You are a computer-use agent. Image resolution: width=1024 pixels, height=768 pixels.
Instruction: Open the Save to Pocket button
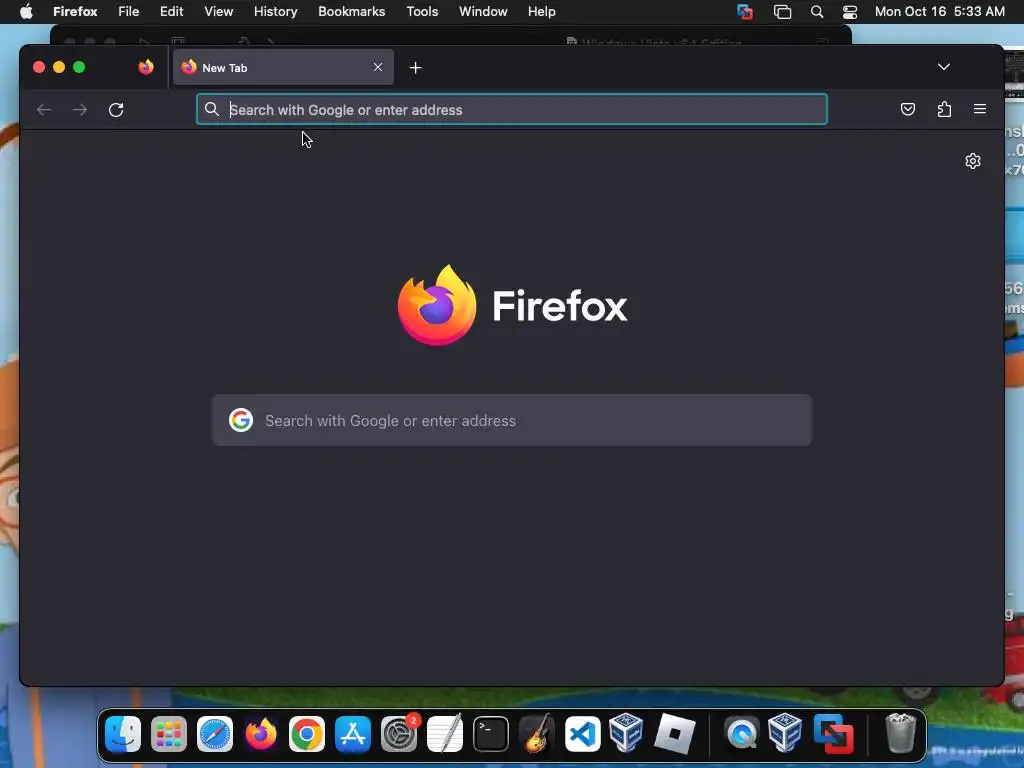[x=908, y=109]
